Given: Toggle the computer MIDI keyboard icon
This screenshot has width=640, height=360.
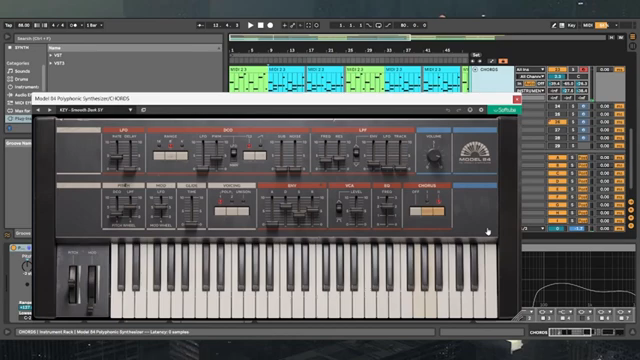Looking at the screenshot, I should click(562, 25).
